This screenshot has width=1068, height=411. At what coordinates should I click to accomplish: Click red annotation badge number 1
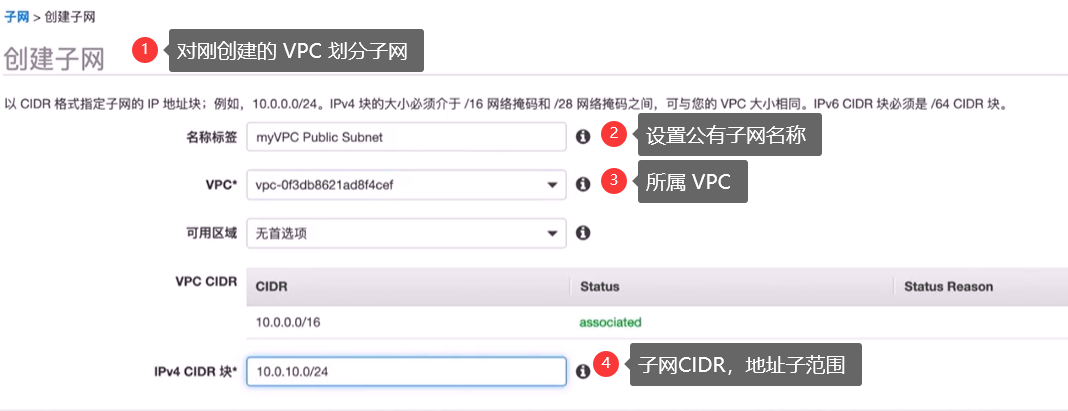click(145, 50)
